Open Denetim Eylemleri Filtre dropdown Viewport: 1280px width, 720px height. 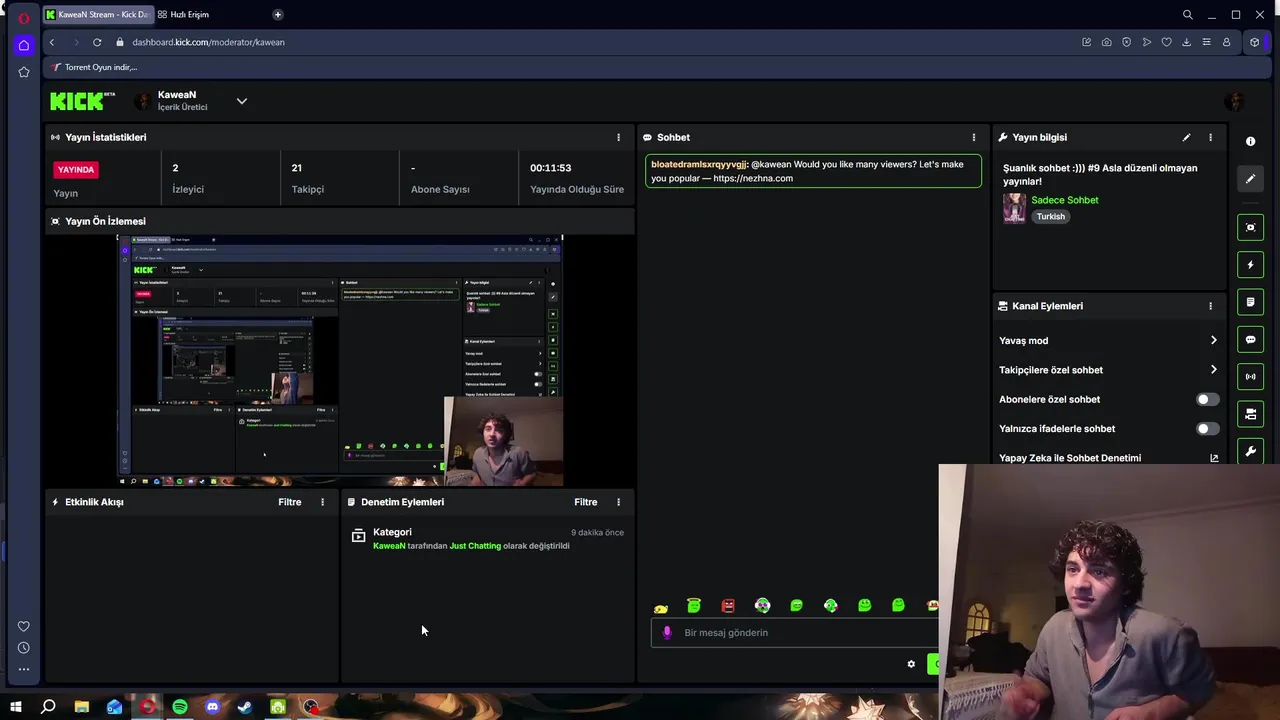(585, 502)
